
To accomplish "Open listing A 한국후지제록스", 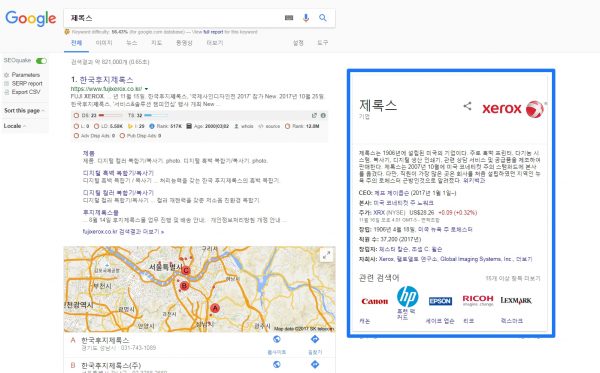I will (105, 340).
